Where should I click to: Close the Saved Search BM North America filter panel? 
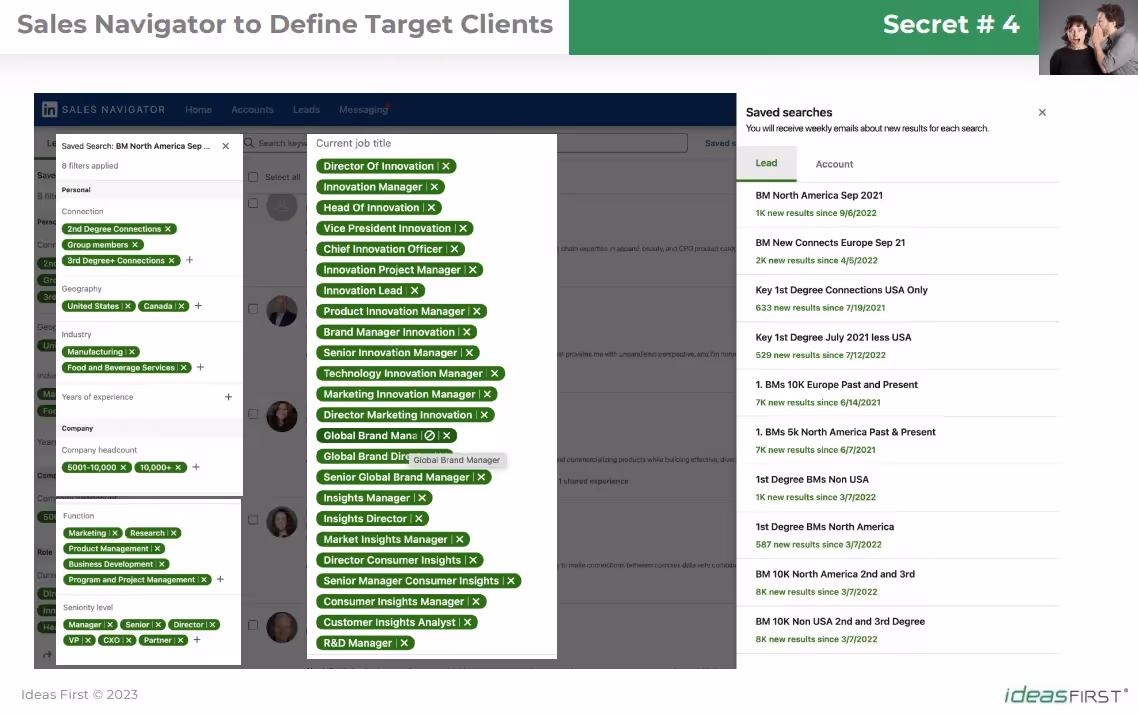[226, 146]
